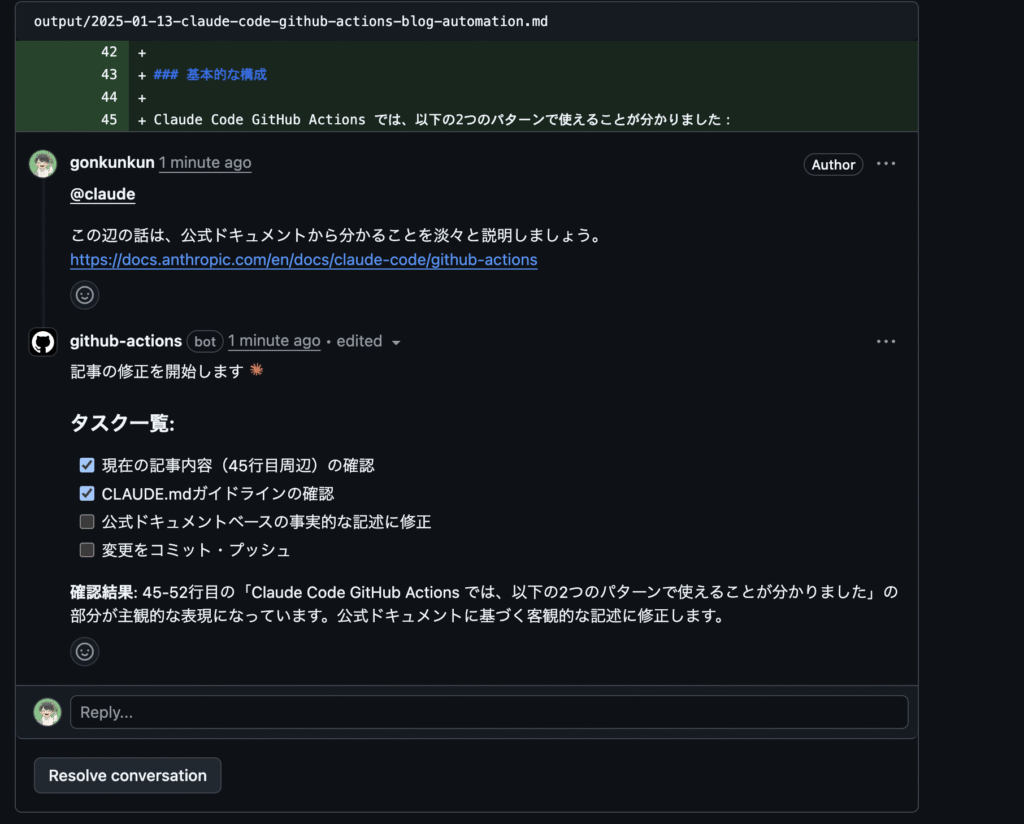Screen dimensions: 1024x824
Task: Click the github-actions Octocat avatar
Action: 43,342
